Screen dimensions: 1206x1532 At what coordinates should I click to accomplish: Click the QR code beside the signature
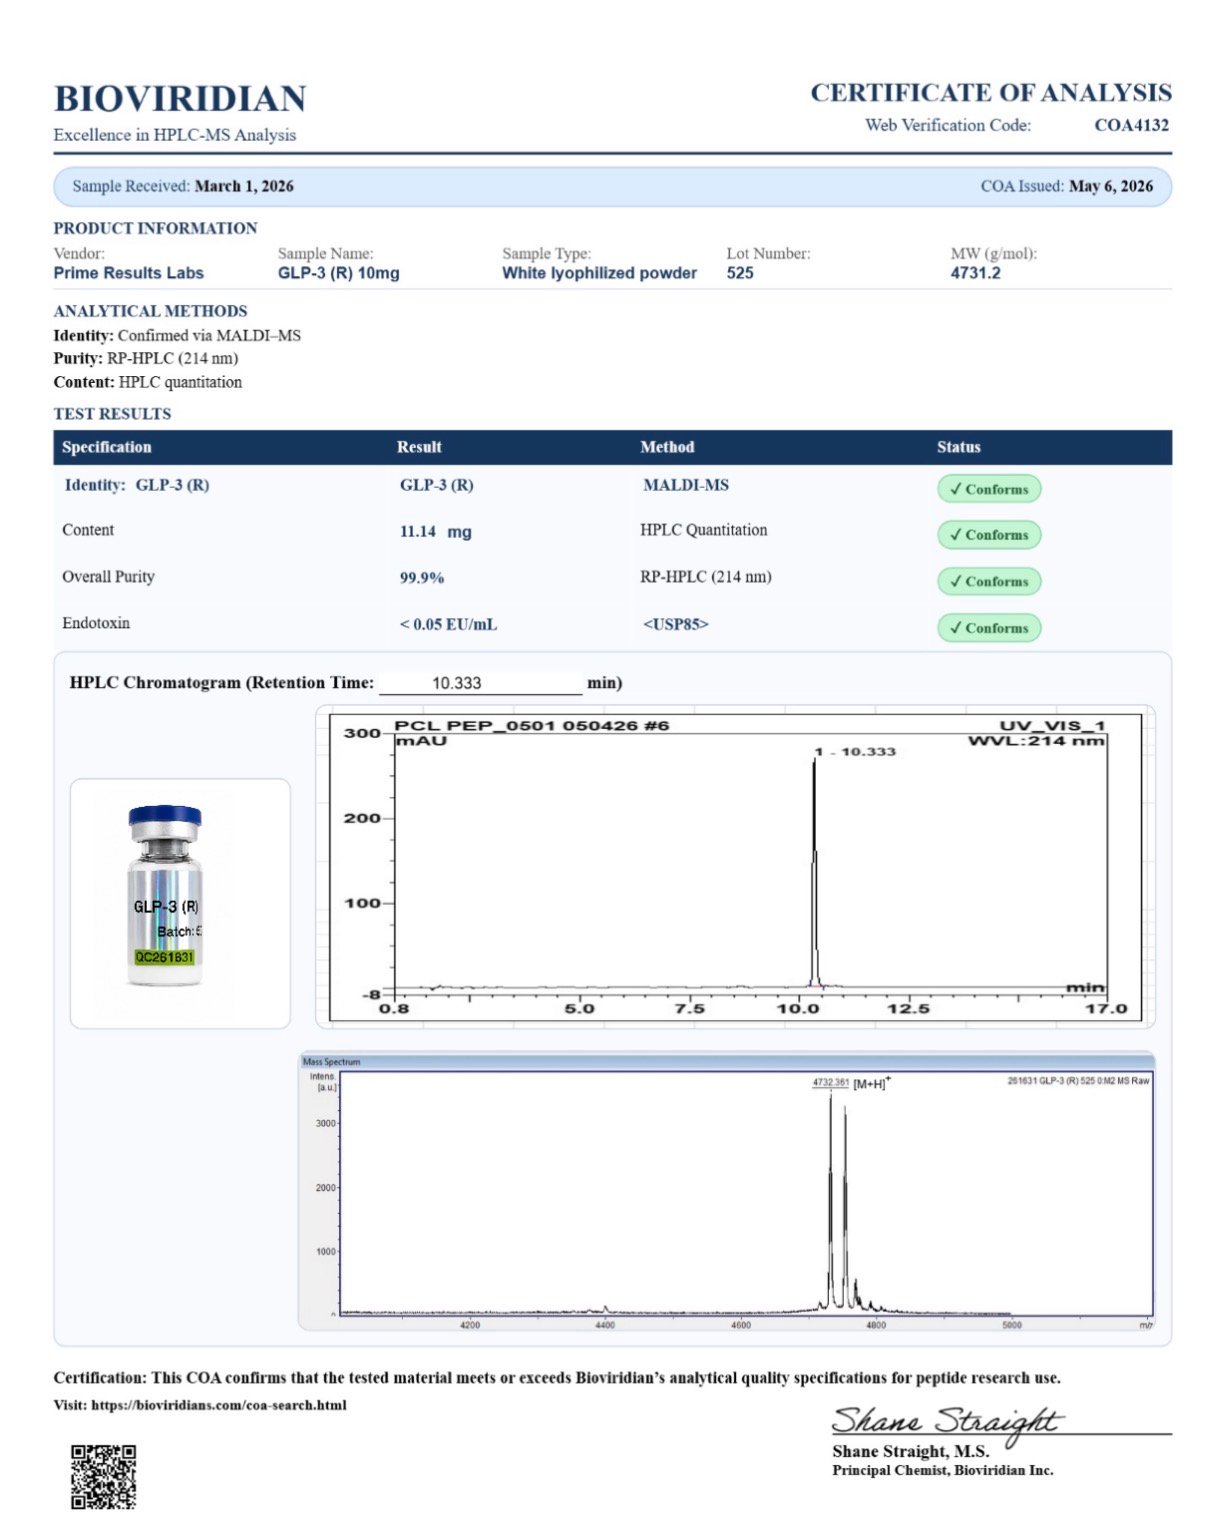pos(103,1475)
